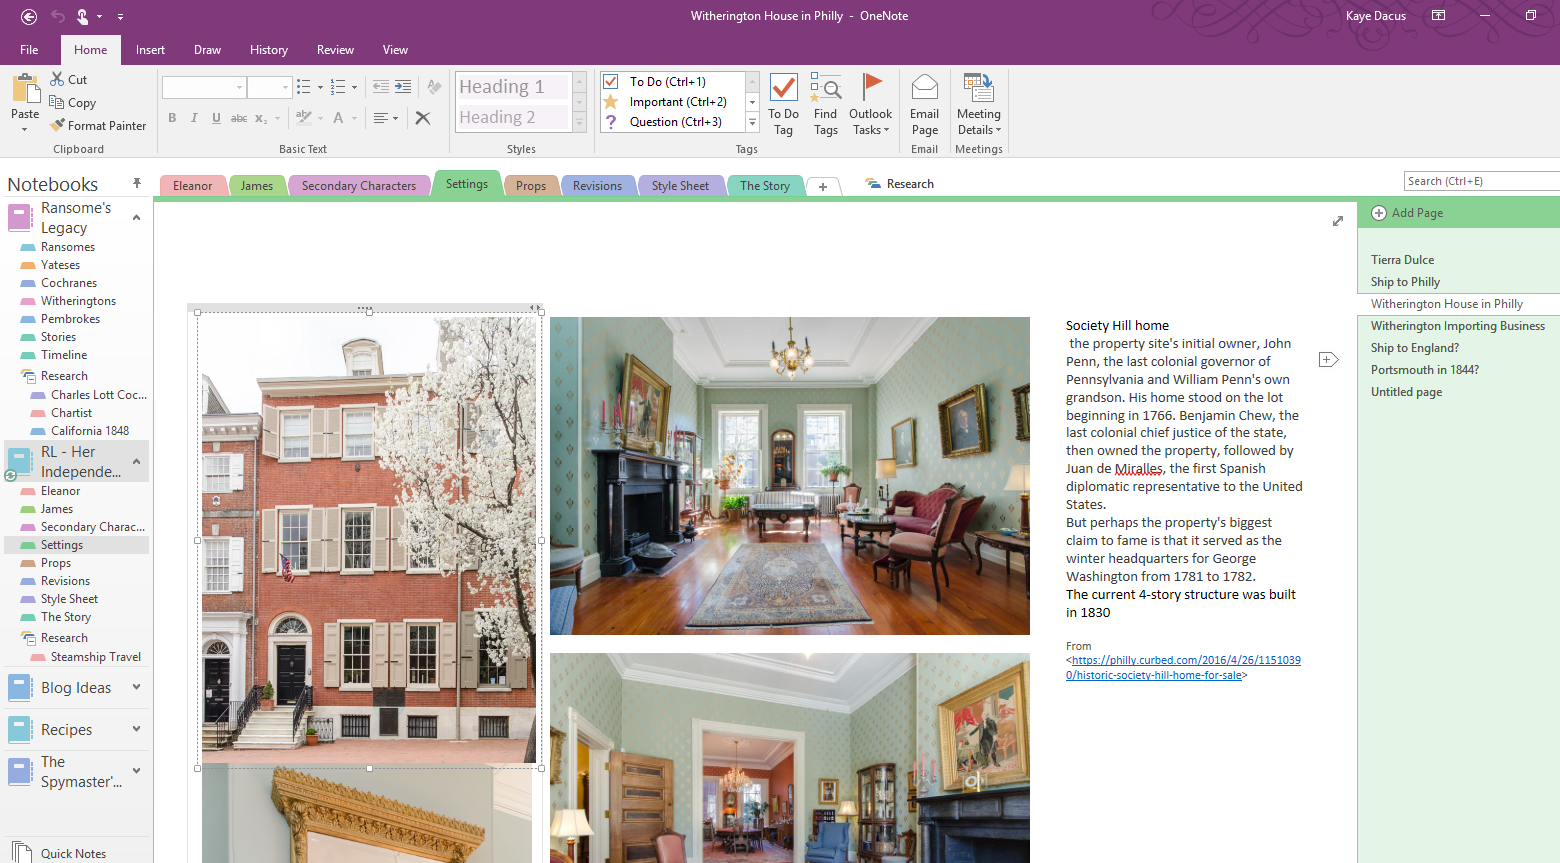Click the Format Painter icon
Screen dimensions: 1560x863
pyautogui.click(x=58, y=125)
